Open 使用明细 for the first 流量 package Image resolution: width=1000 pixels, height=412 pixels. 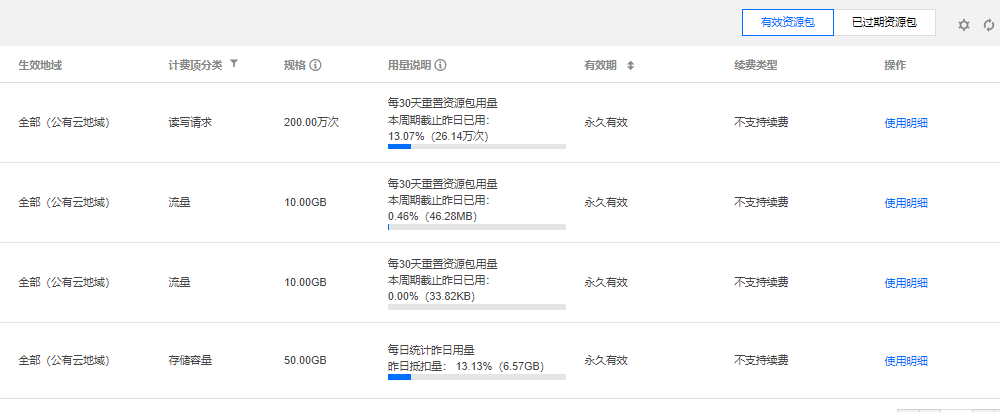(906, 203)
